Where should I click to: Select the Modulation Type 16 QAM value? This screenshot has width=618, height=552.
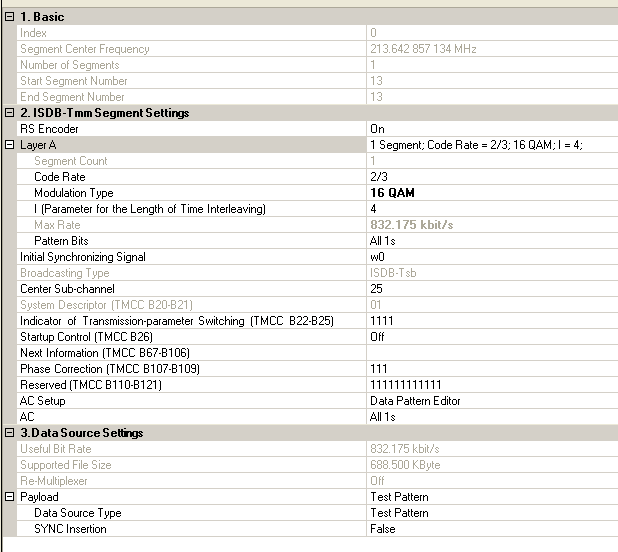click(x=490, y=193)
